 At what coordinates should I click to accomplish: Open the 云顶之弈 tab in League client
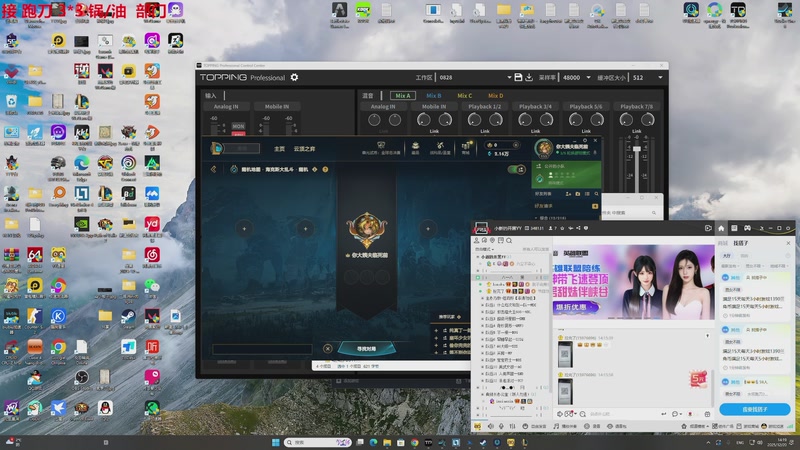[304, 149]
